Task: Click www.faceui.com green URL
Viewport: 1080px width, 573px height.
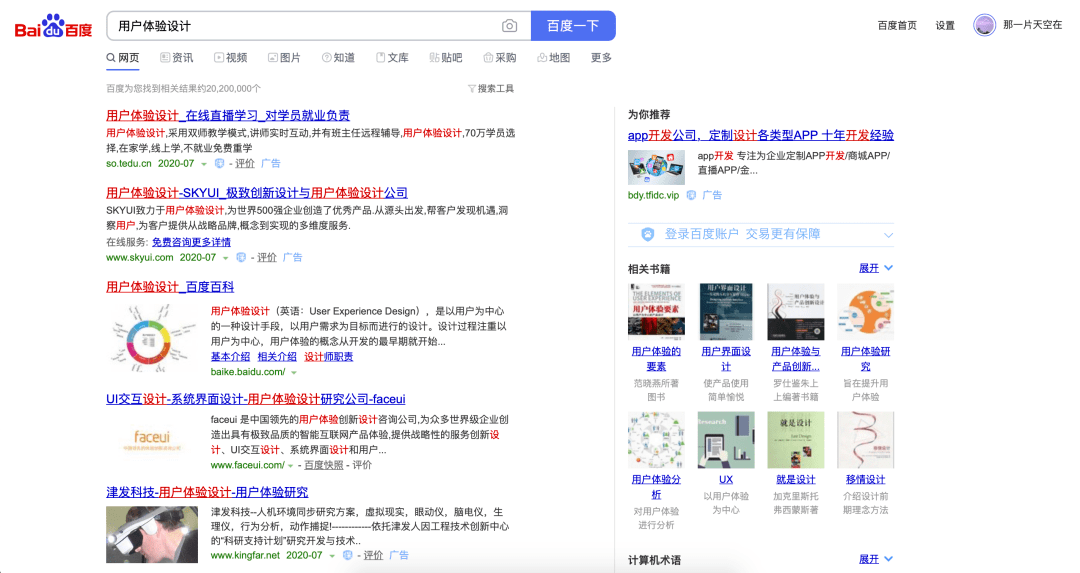Action: [x=247, y=466]
